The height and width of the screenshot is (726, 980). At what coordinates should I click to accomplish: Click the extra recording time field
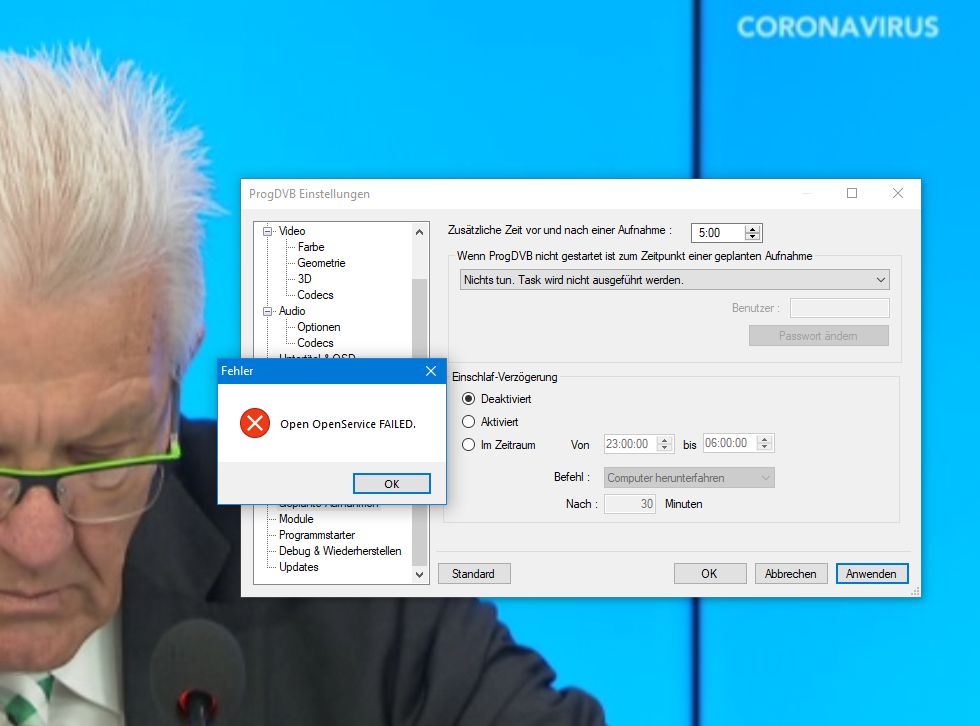pos(718,233)
